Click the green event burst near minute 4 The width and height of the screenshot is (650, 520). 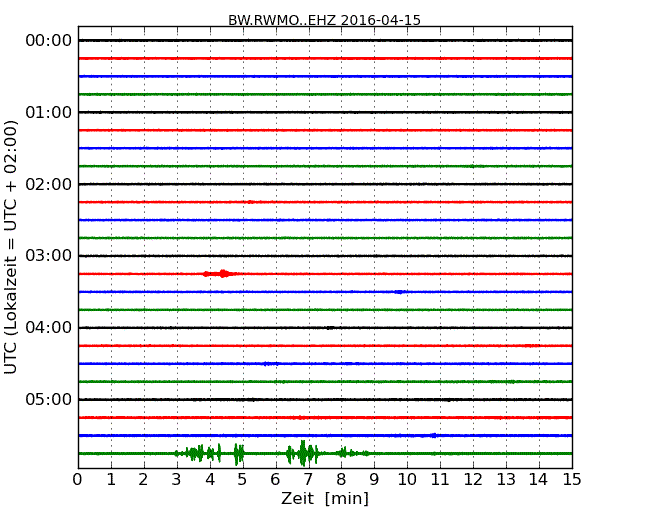(210, 453)
